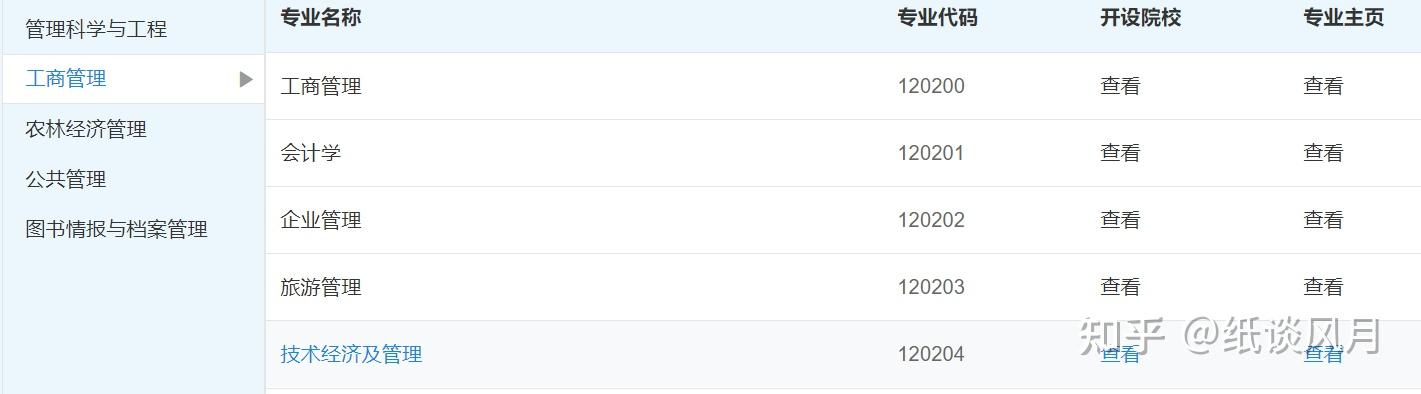
Task: Select 管理科学与工程 in the sidebar
Action: coord(96,29)
